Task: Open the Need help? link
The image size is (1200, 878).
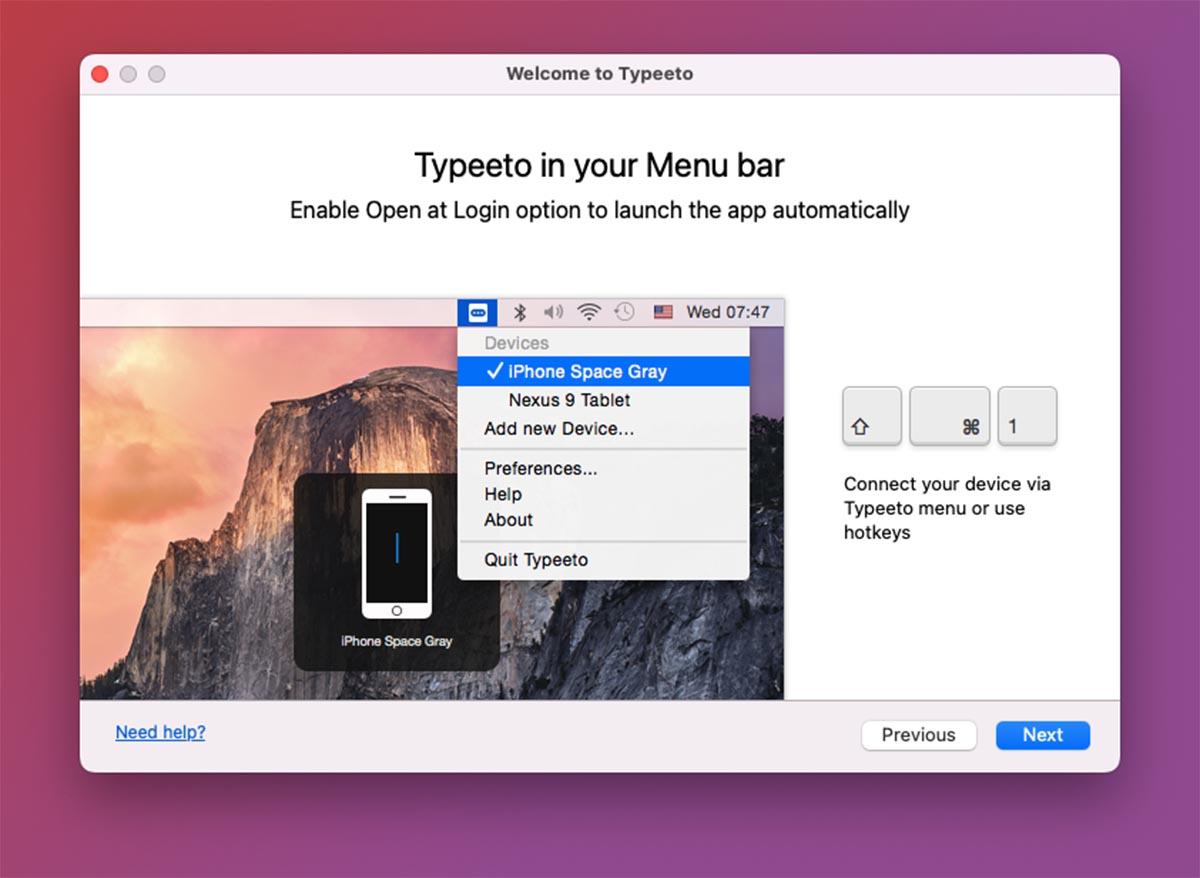Action: [160, 732]
